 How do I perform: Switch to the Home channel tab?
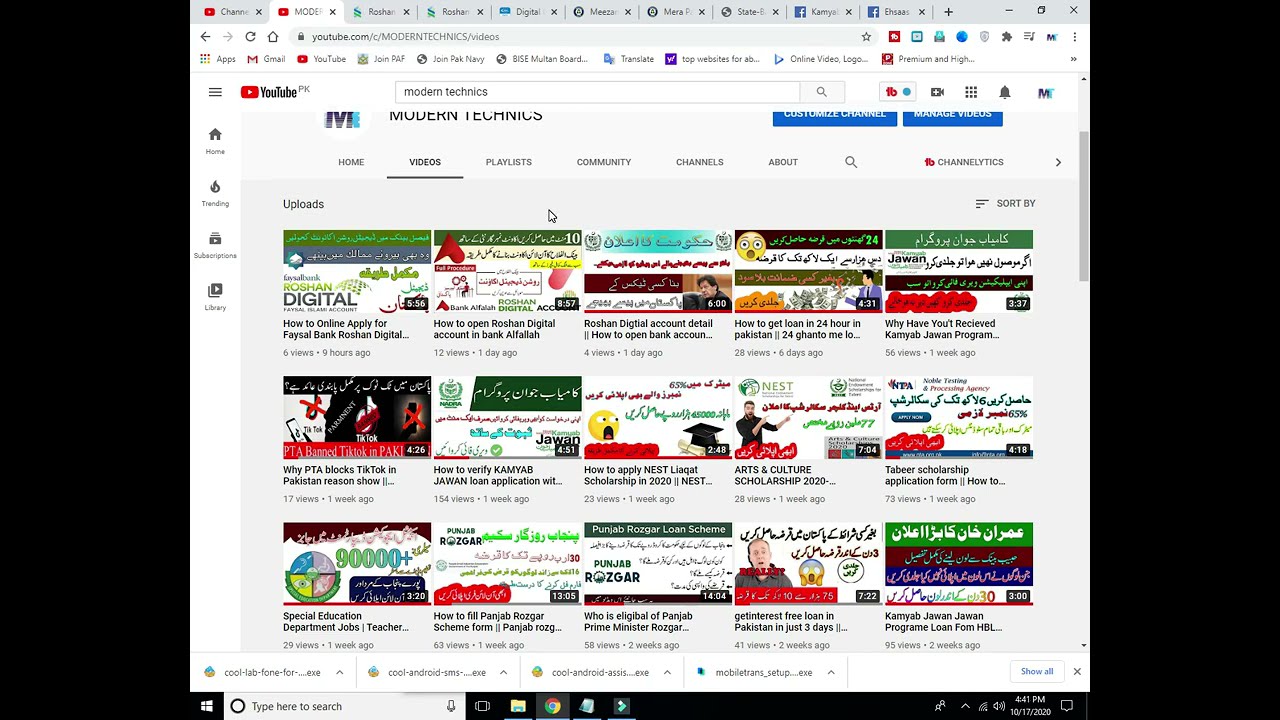(351, 162)
